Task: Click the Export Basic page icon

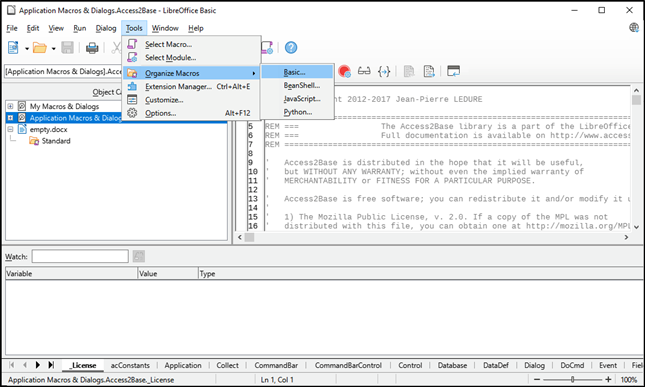Action: coord(429,72)
